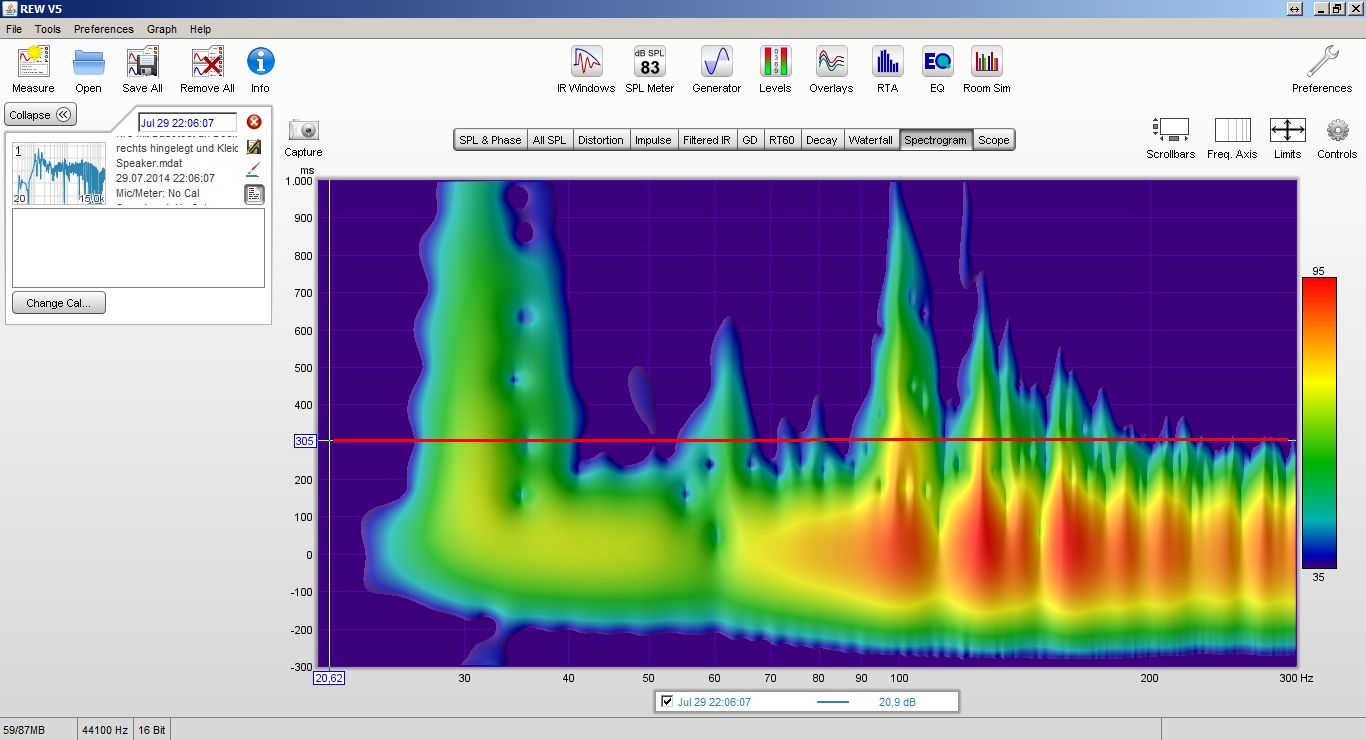The width and height of the screenshot is (1366, 740).
Task: Click the Change Cal... button
Action: coord(58,303)
